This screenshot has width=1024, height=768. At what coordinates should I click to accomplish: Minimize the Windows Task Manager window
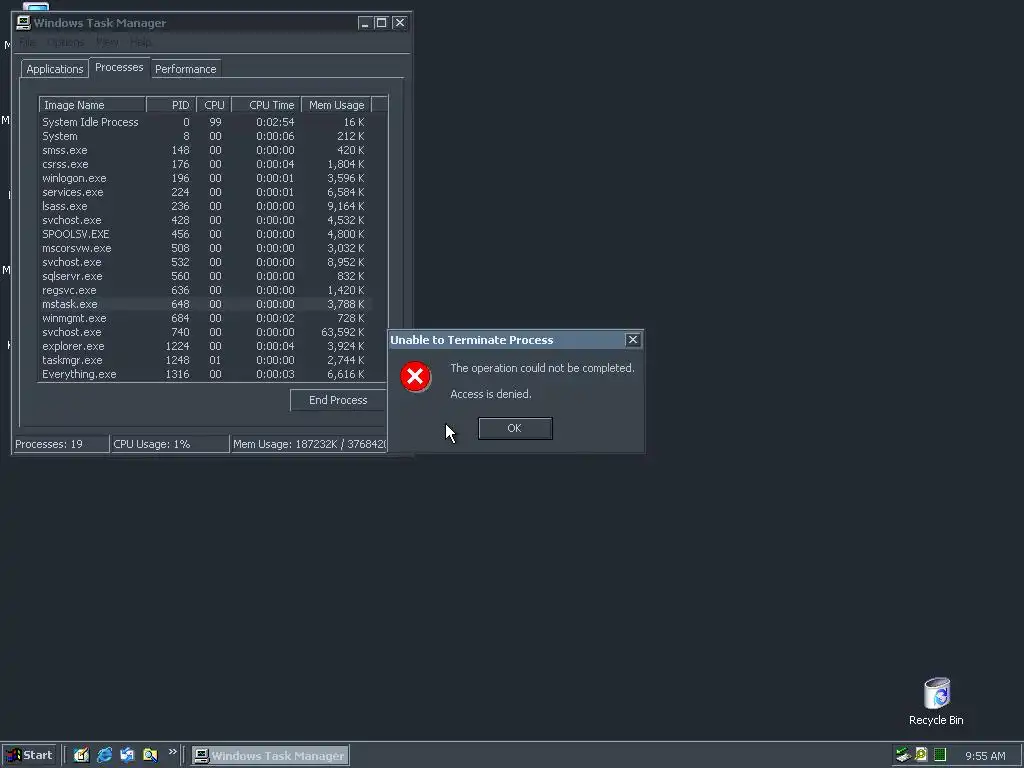365,23
